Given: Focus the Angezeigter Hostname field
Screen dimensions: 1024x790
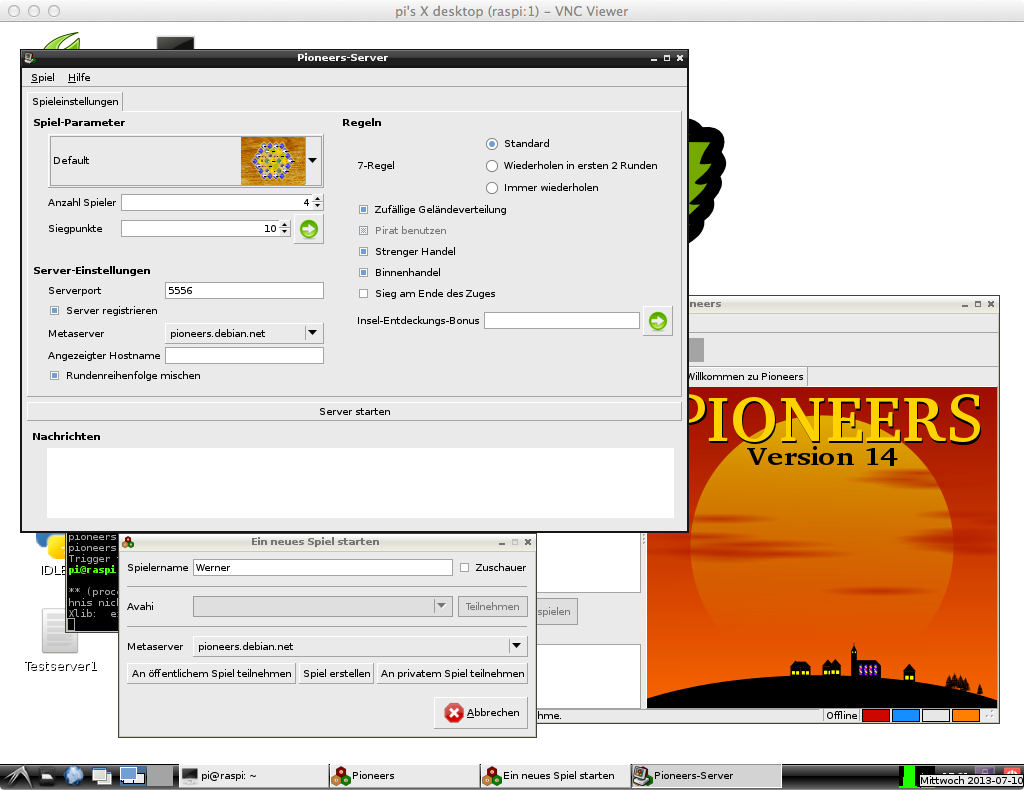Looking at the screenshot, I should (x=244, y=355).
